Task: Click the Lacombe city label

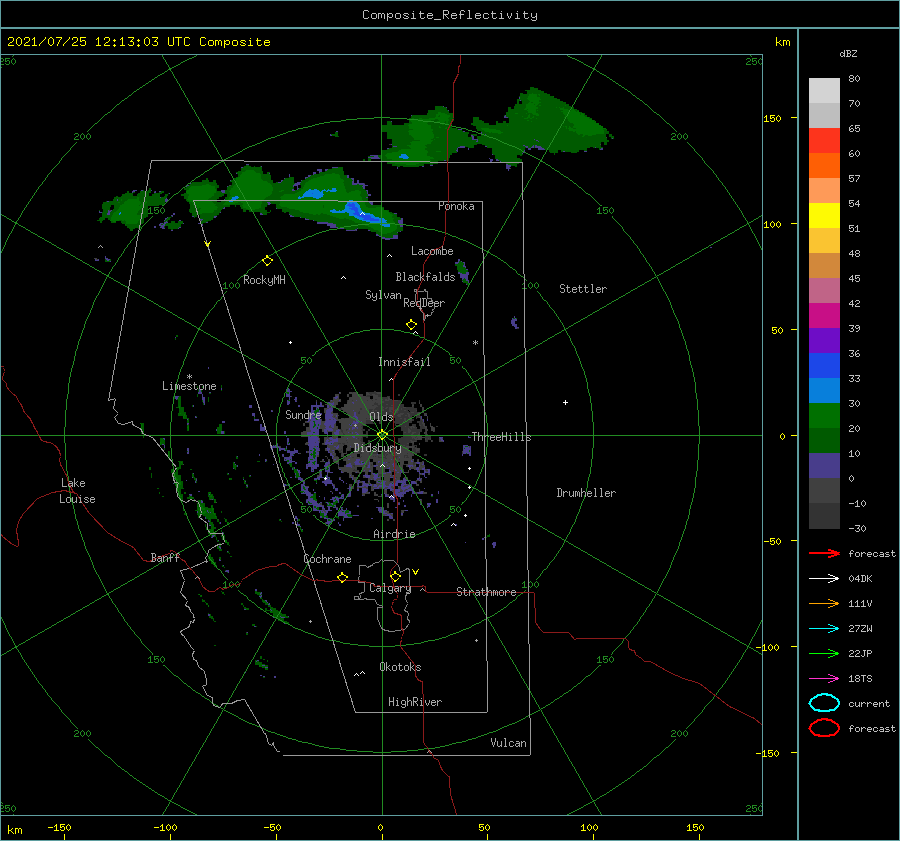Action: (x=432, y=251)
